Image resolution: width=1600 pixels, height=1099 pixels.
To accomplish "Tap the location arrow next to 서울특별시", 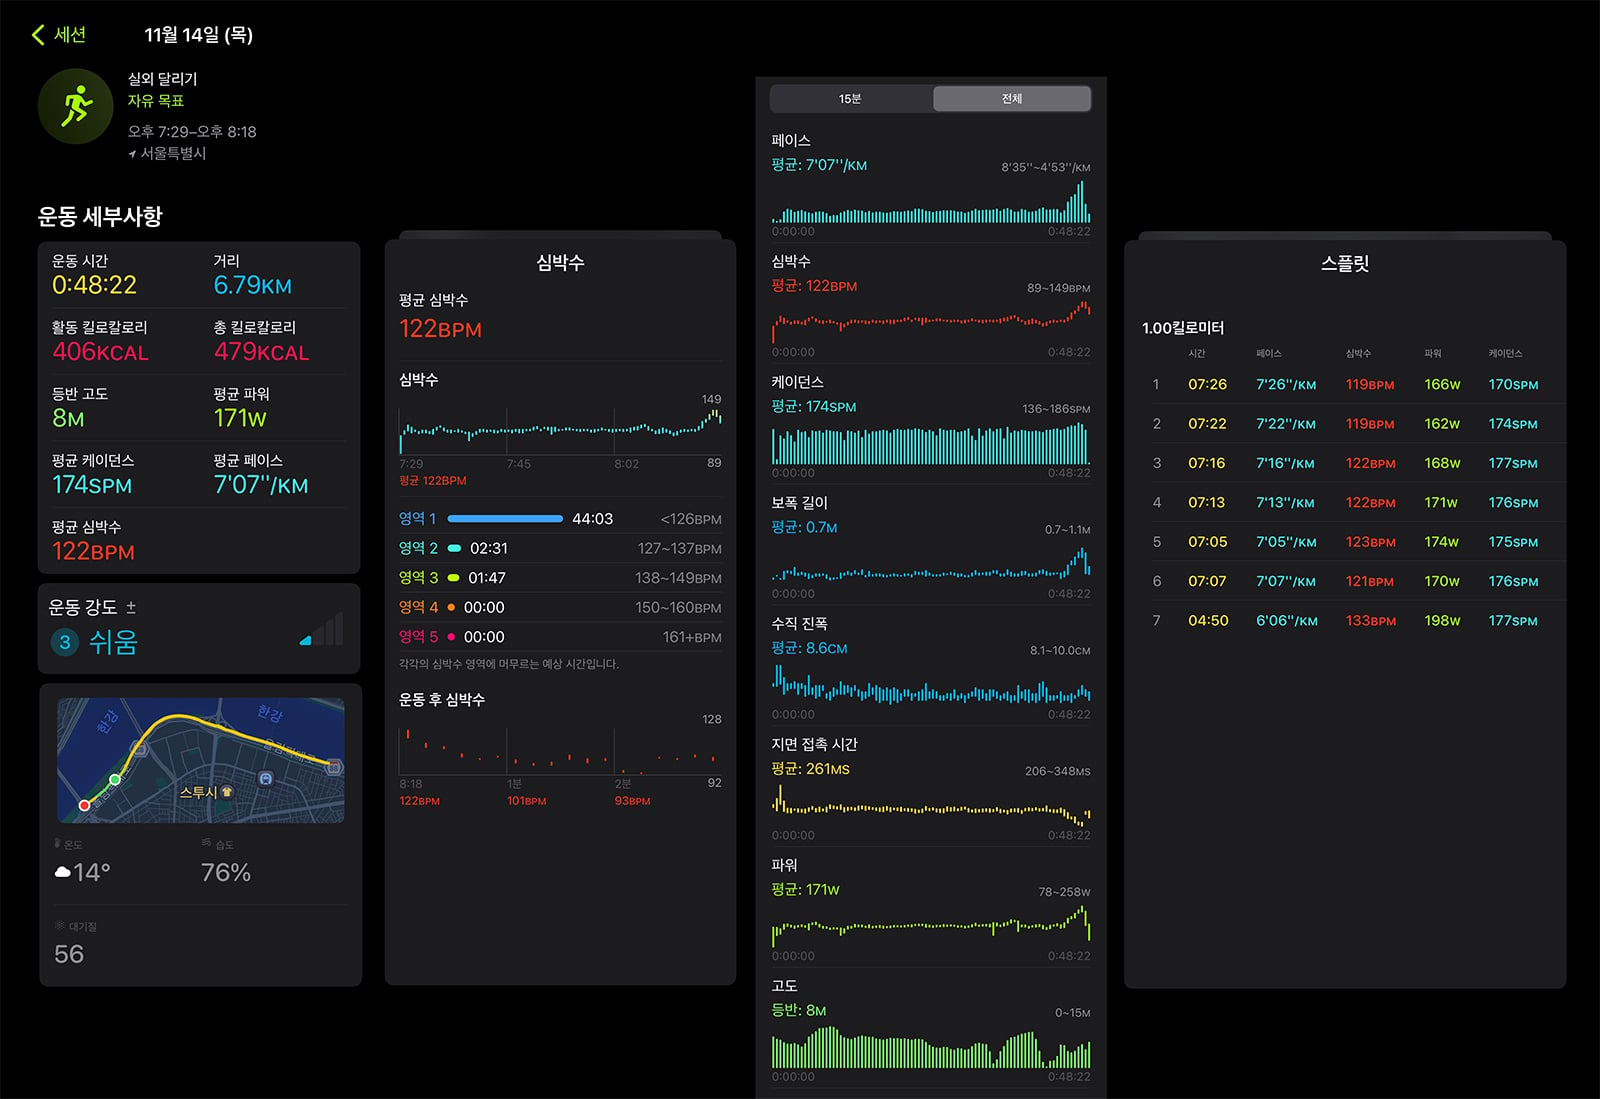I will tap(132, 154).
